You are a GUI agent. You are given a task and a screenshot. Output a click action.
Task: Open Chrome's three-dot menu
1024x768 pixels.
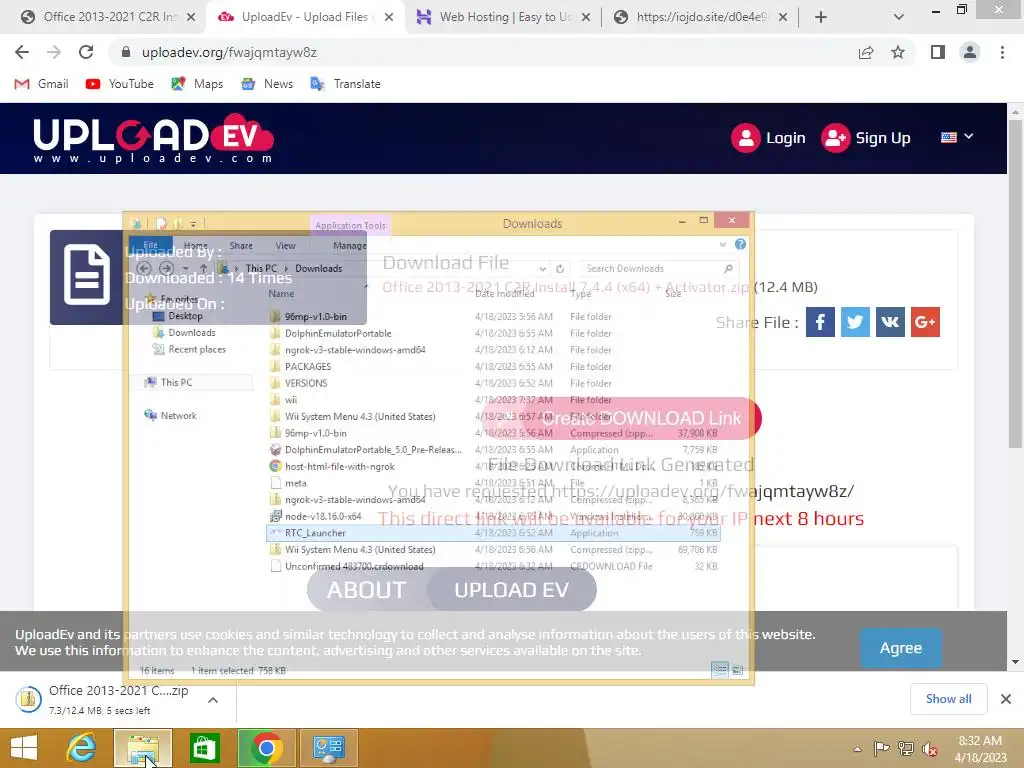point(1002,52)
